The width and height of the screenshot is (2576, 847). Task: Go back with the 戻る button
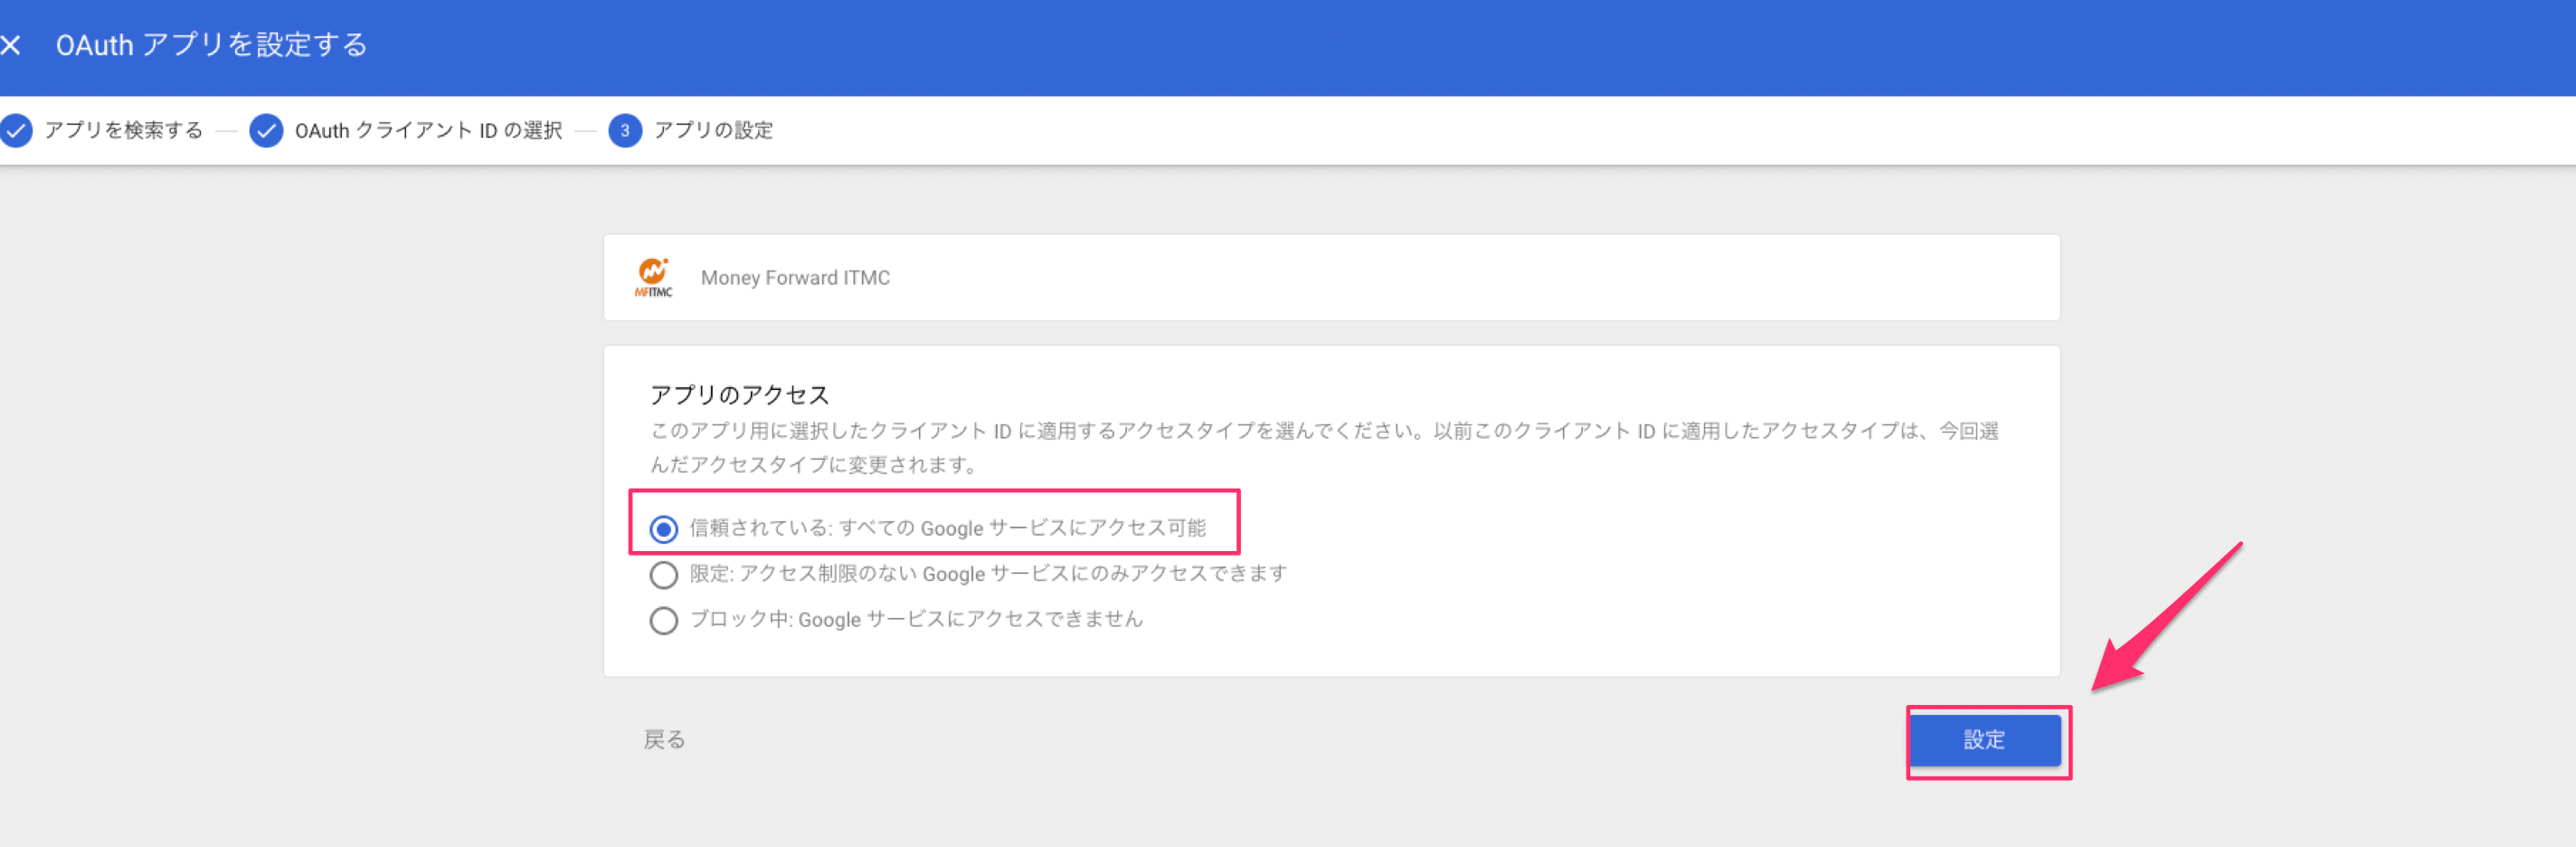665,740
